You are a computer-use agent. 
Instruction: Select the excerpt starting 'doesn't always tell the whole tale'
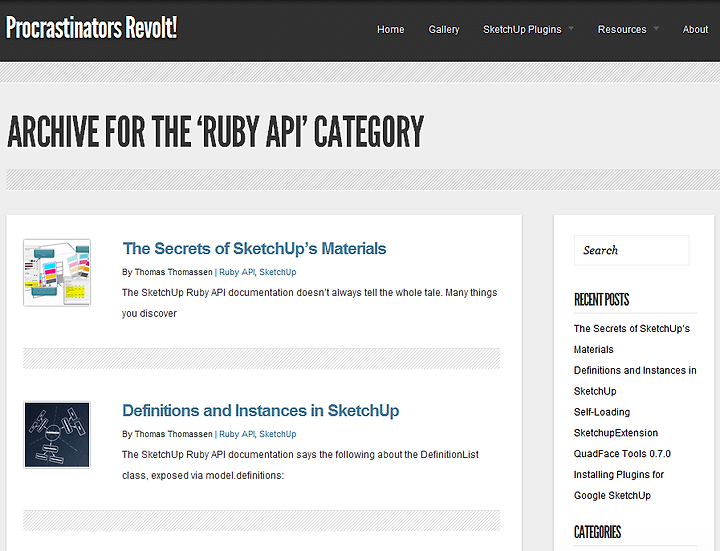click(309, 303)
